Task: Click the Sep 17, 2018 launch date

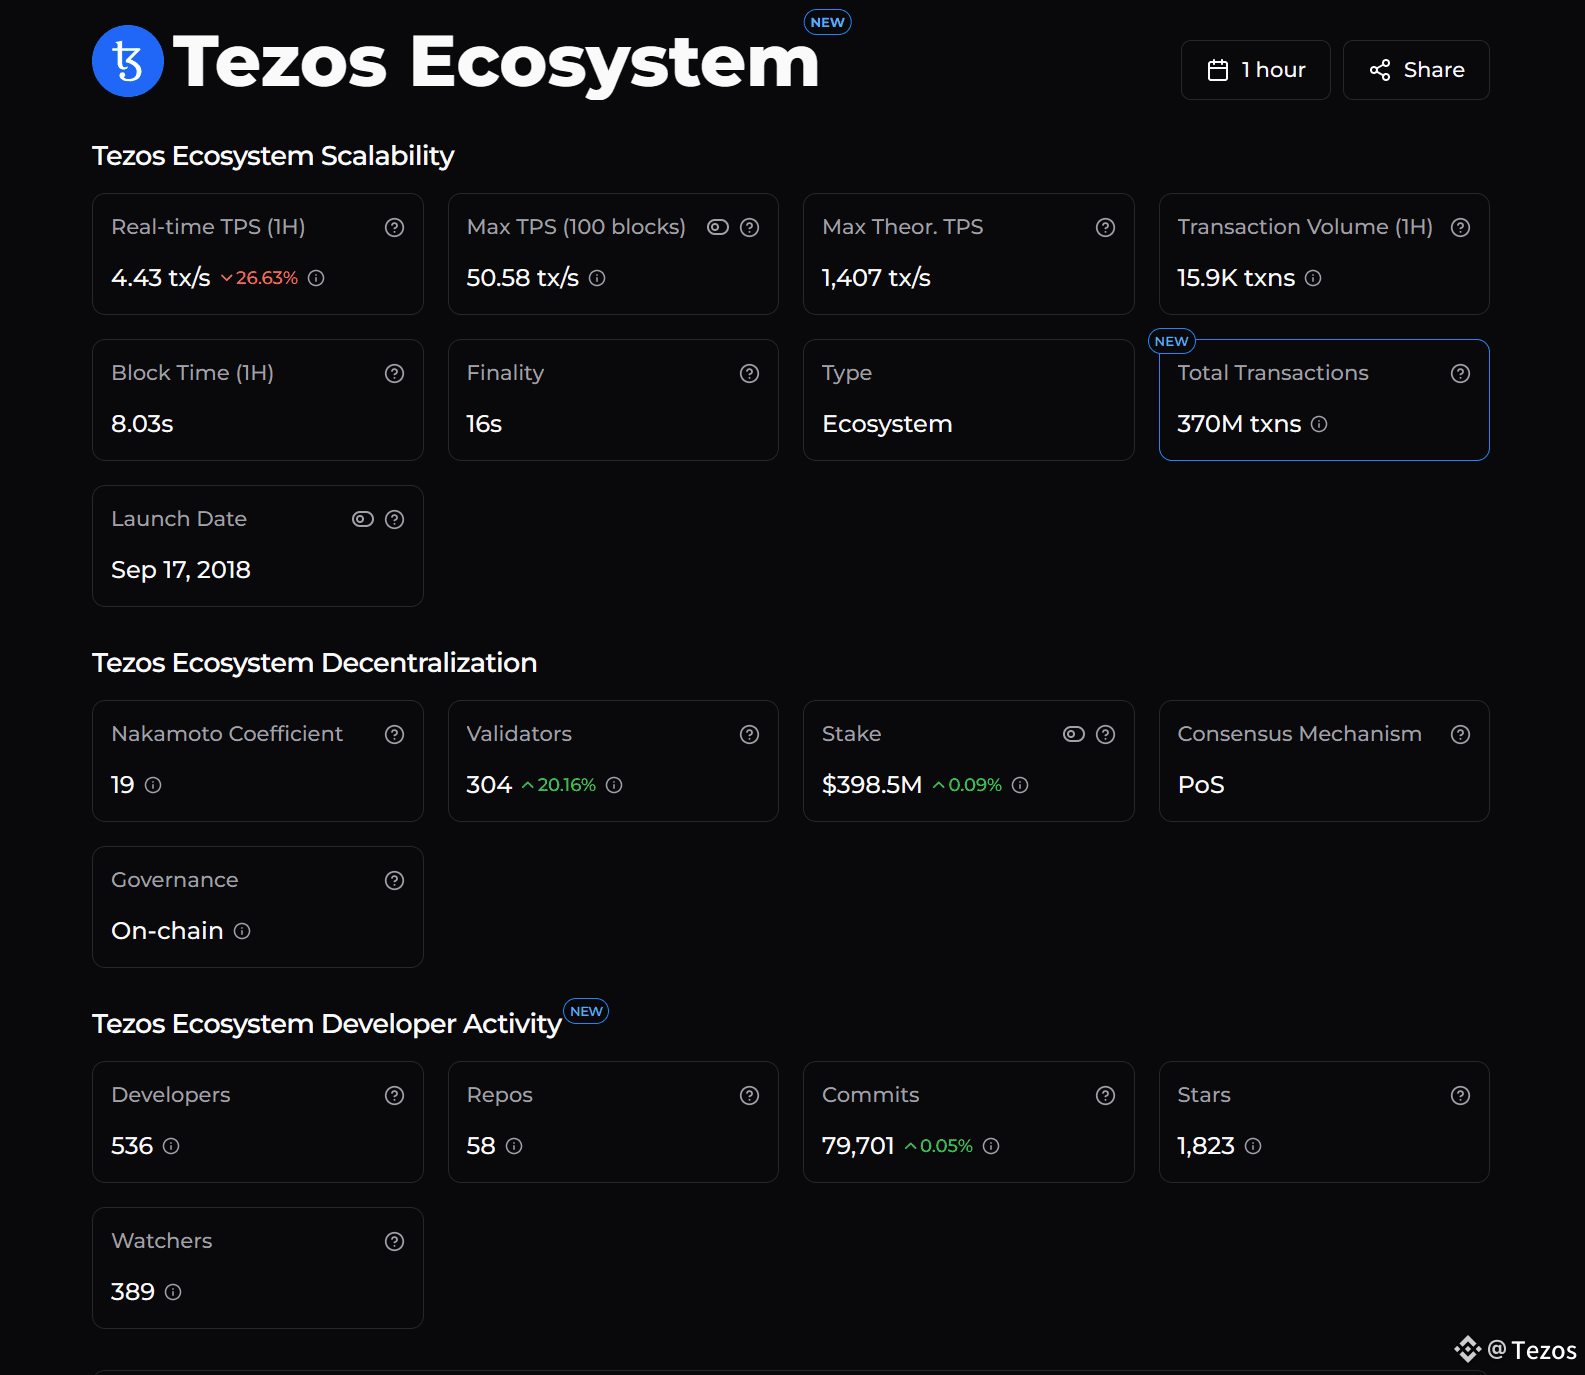Action: click(x=181, y=570)
